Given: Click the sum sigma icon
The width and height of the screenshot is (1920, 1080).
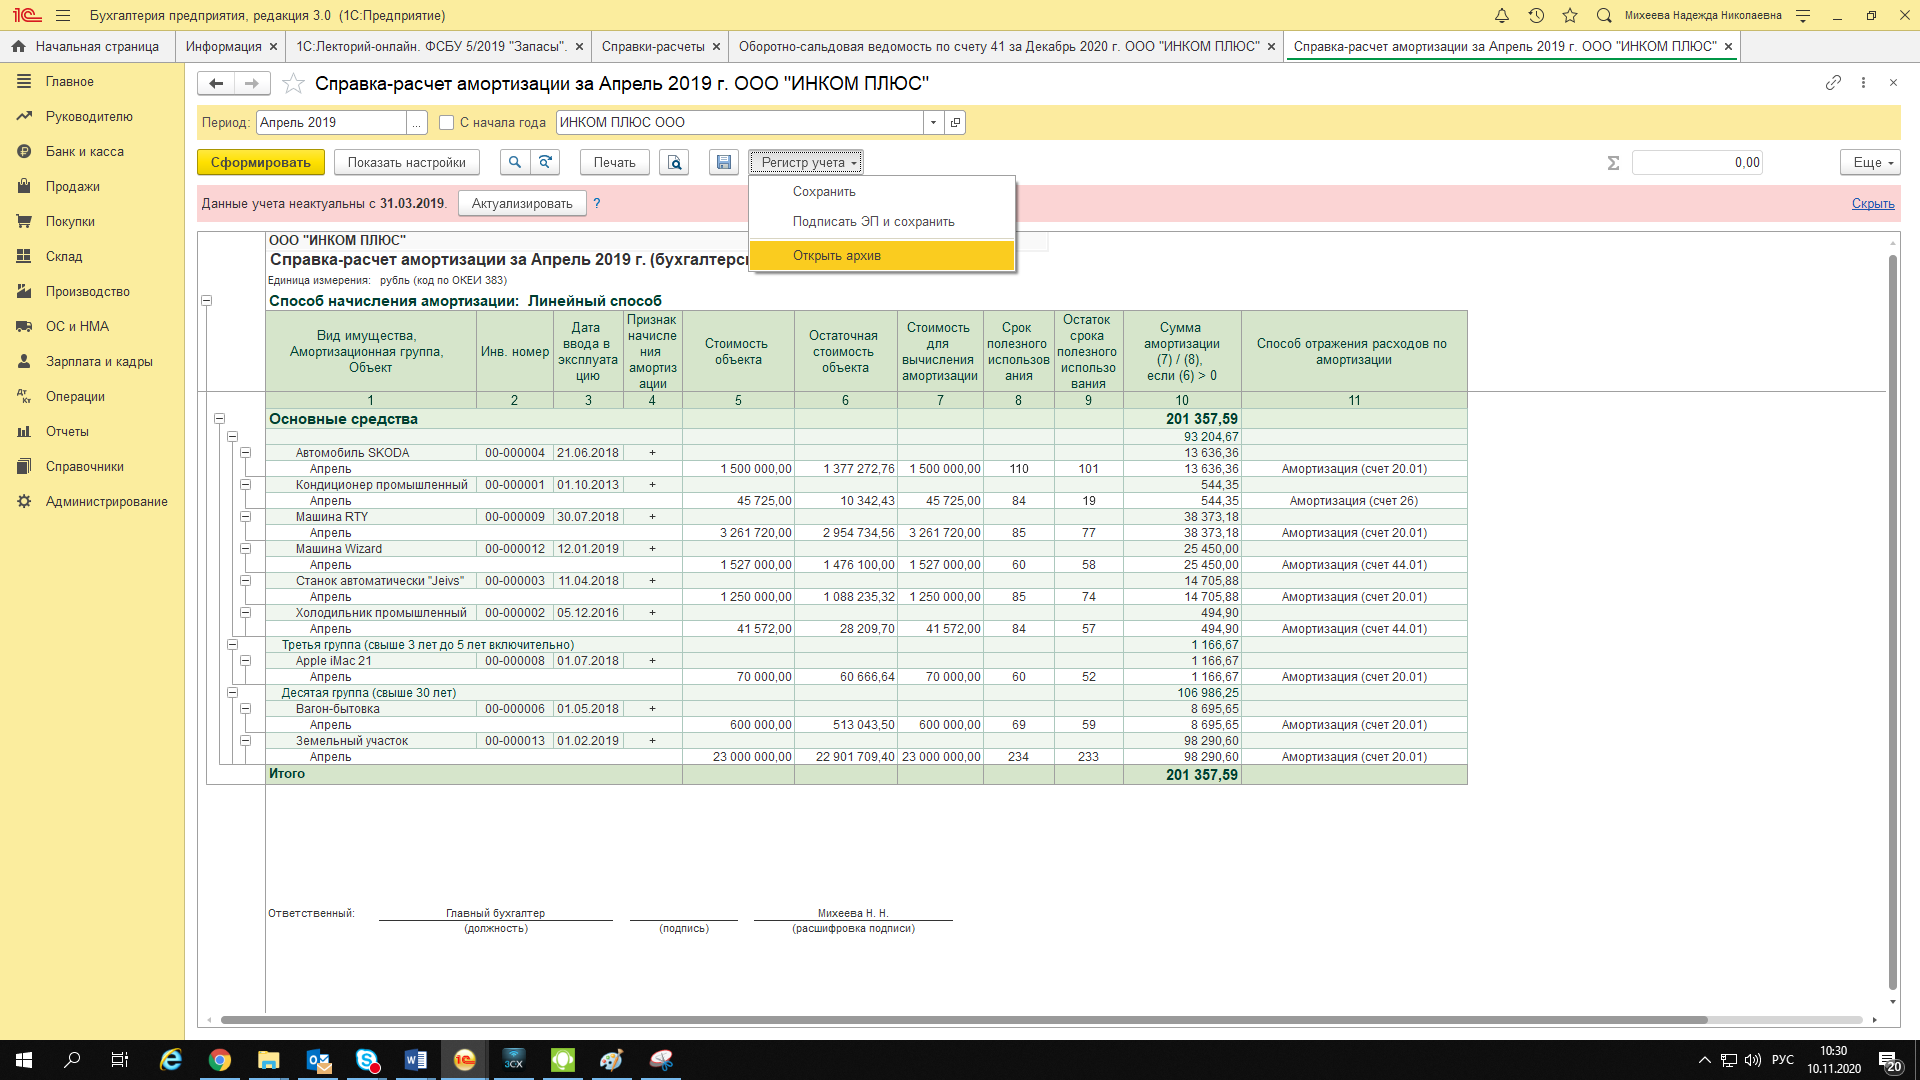Looking at the screenshot, I should 1613,163.
